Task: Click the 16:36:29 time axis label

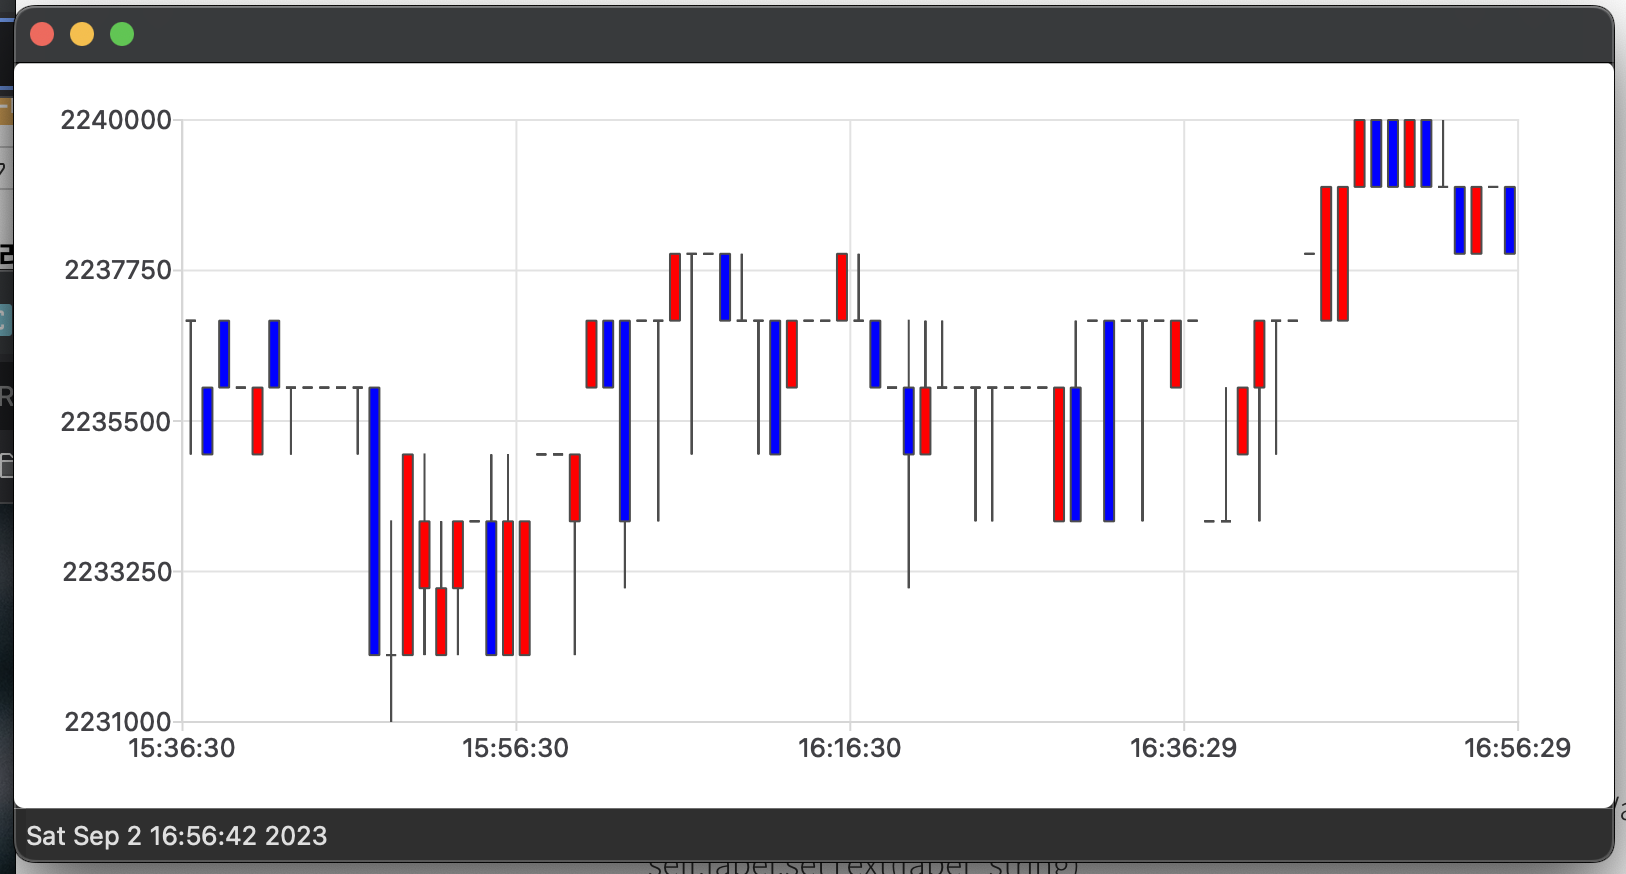Action: (1183, 748)
